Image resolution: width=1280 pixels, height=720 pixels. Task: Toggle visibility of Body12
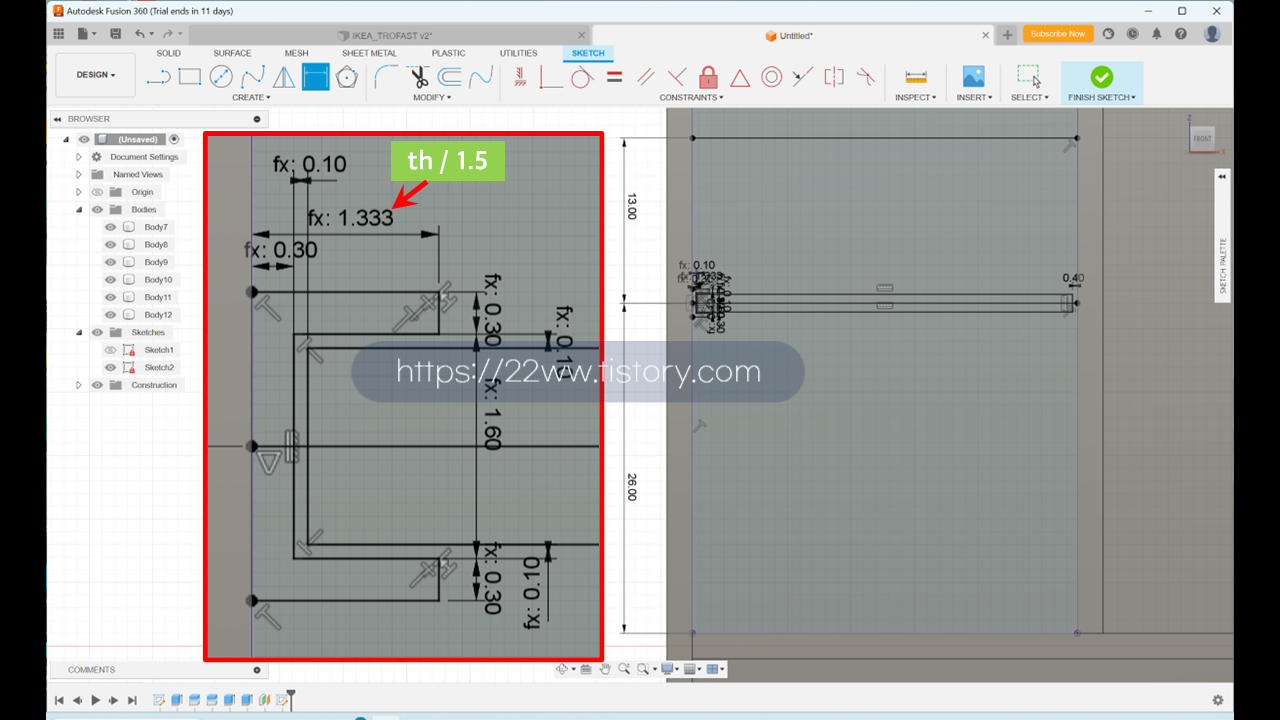pyautogui.click(x=111, y=315)
